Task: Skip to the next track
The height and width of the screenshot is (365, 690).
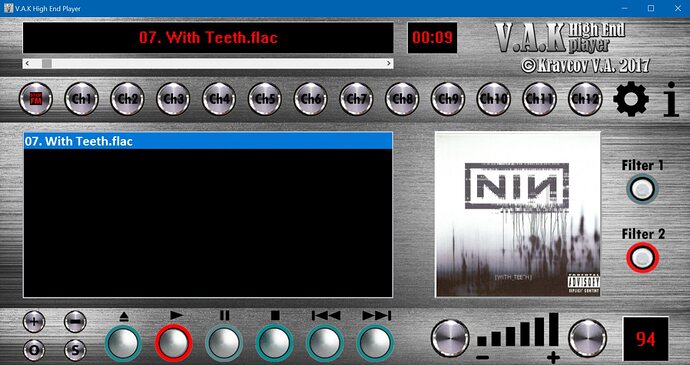Action: (375, 343)
